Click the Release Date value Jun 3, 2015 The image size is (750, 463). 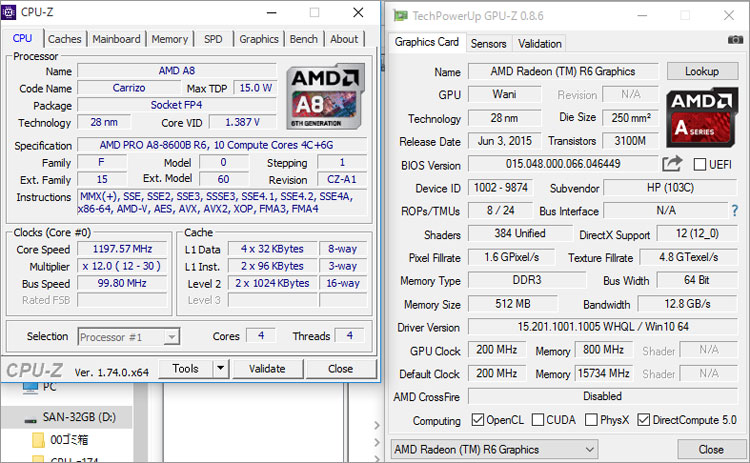tap(505, 141)
